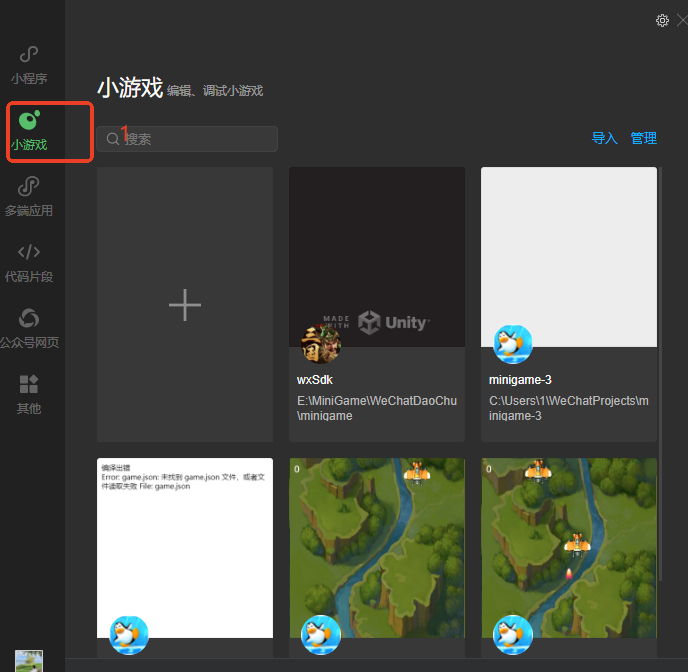
Task: Open the bottom-middle plane game project
Action: tap(377, 547)
